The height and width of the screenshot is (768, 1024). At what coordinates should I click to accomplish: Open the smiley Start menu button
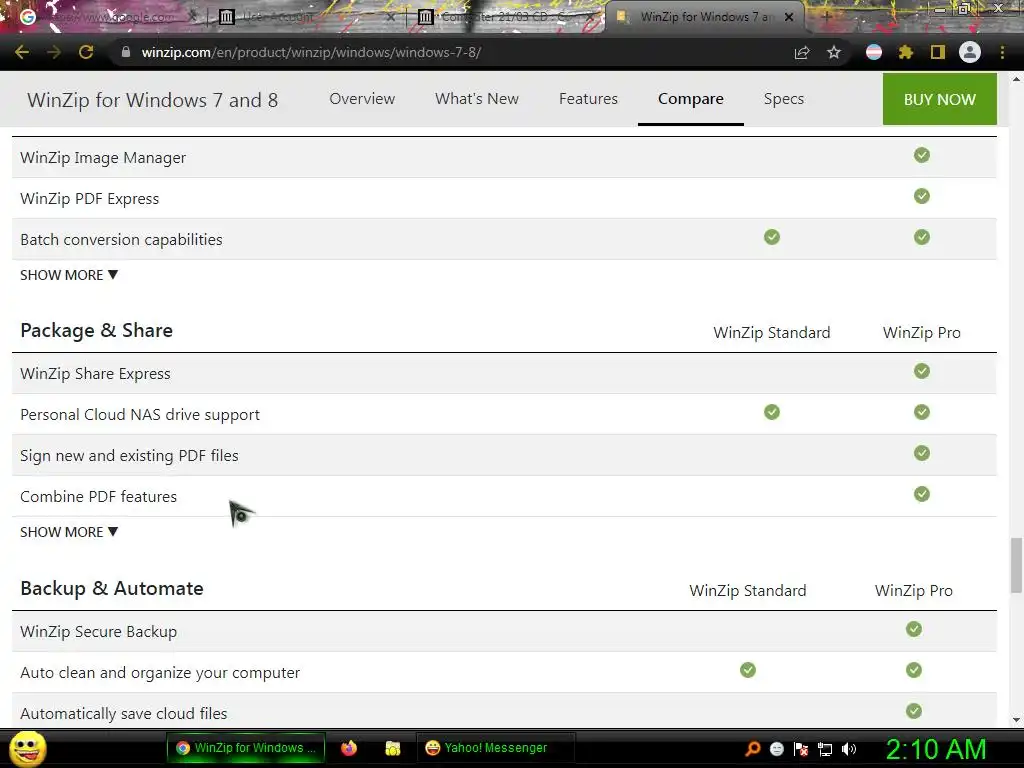[27, 749]
